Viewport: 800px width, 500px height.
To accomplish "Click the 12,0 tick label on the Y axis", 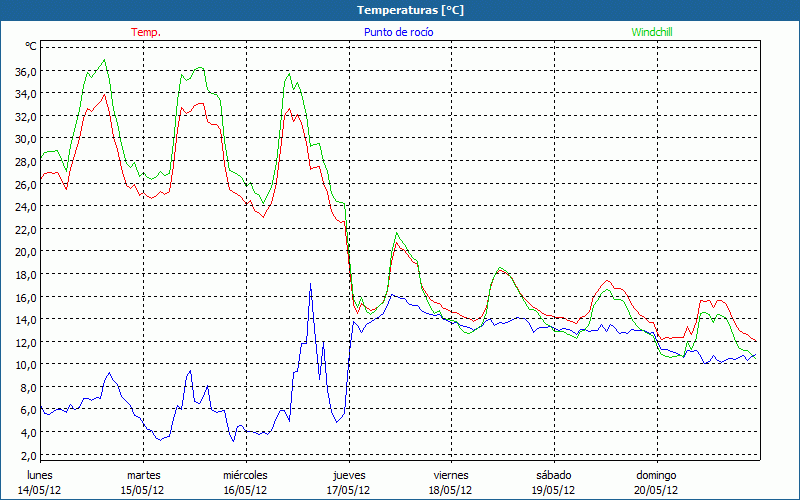I will 25,342.
